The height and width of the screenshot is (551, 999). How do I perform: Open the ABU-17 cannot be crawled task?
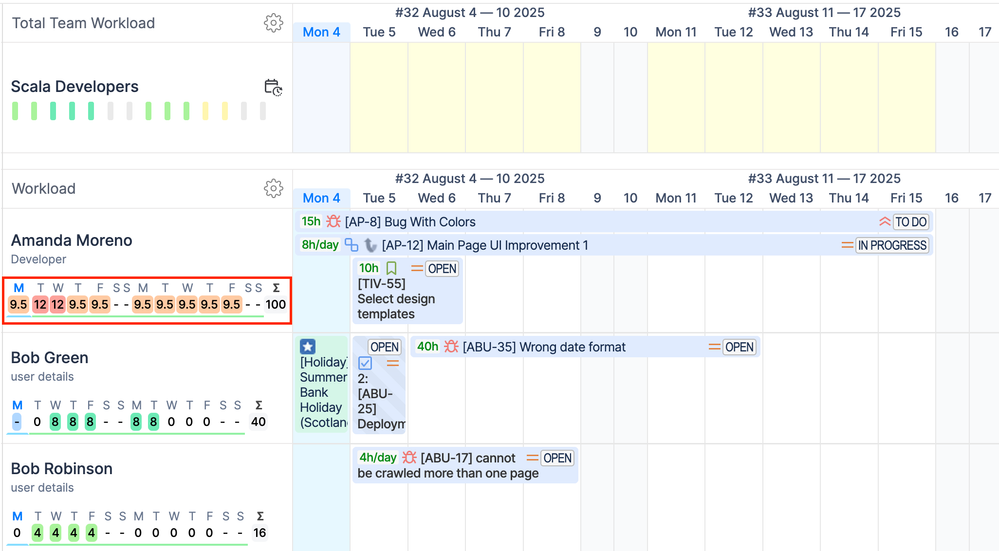point(465,465)
